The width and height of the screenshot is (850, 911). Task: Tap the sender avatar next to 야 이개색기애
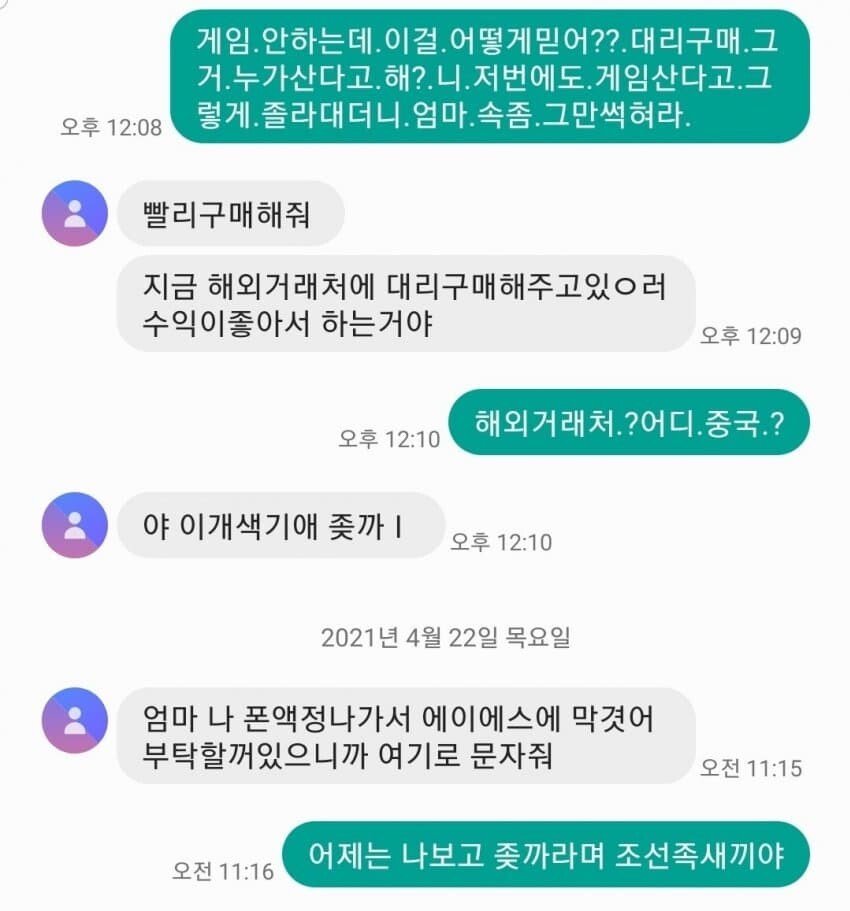click(75, 525)
